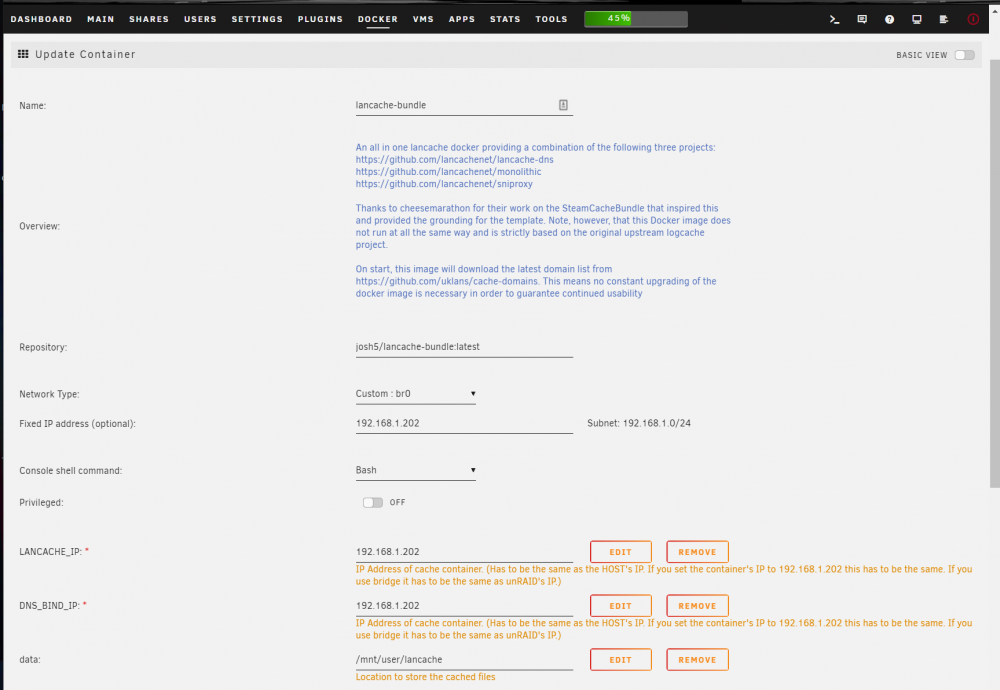Click the monolithic GitHub URL text

coord(448,172)
